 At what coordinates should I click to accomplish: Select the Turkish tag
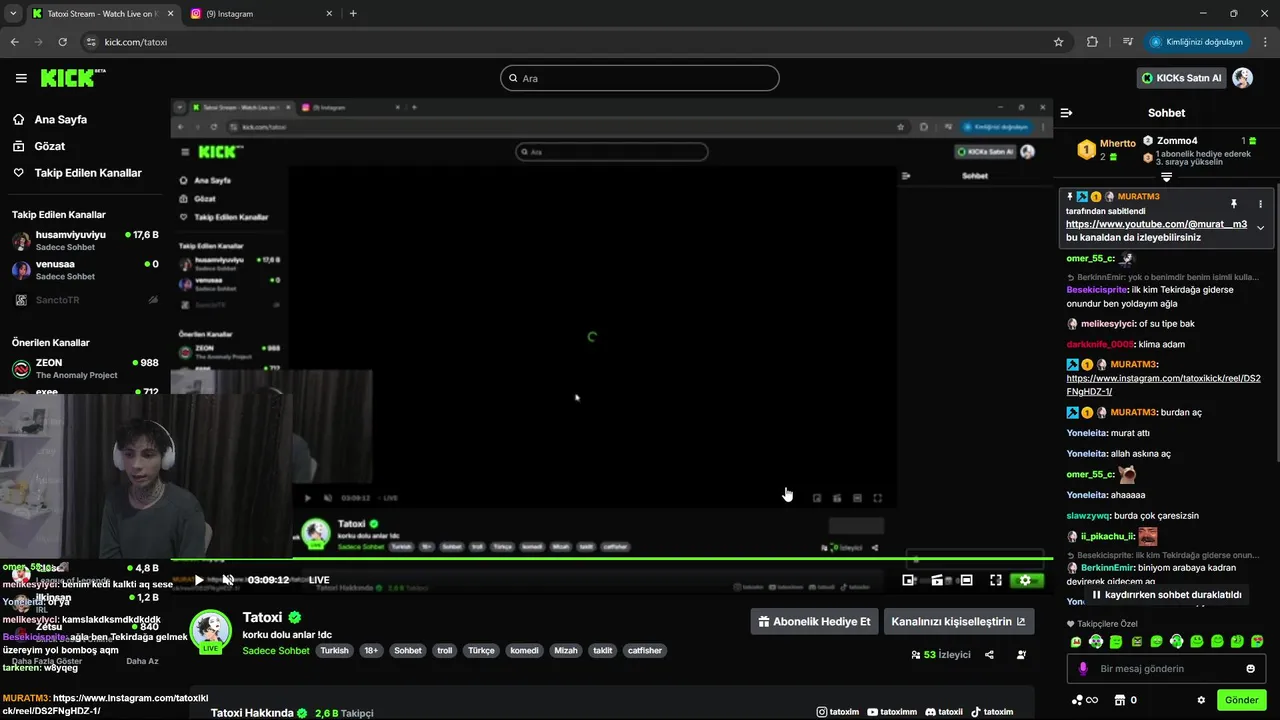pos(334,650)
